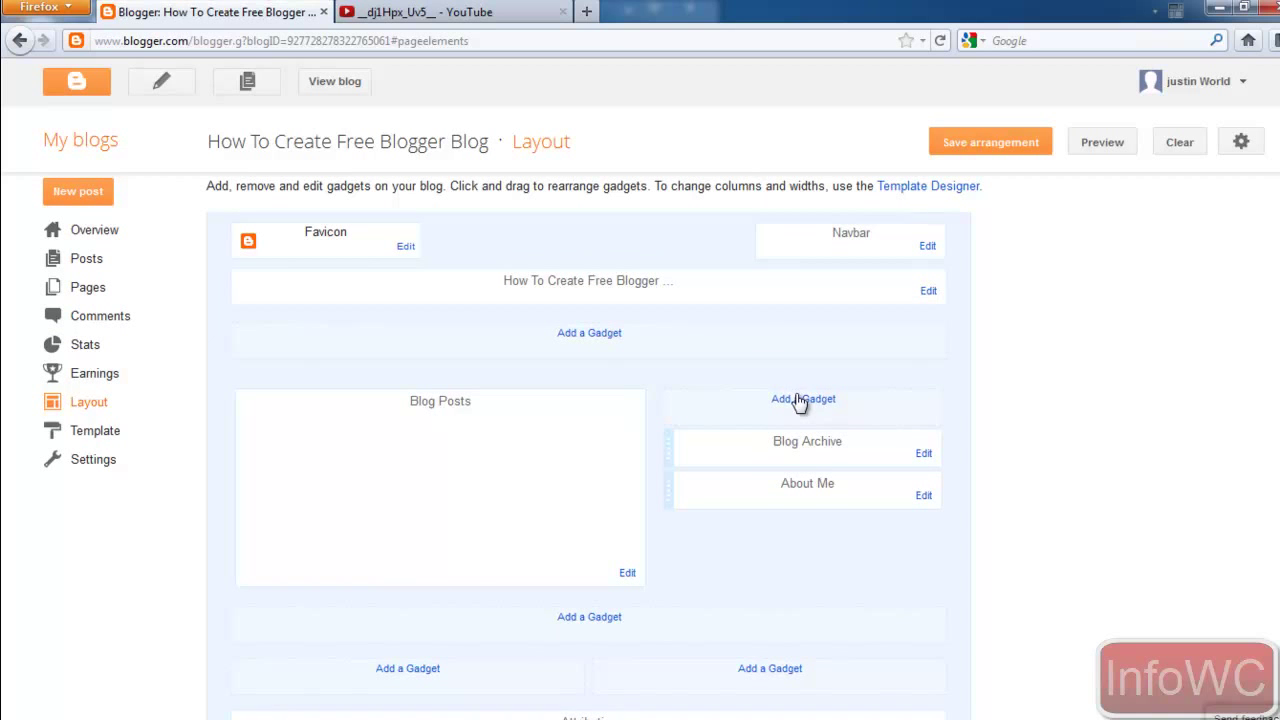The image size is (1280, 720).
Task: Open Posts in the sidebar
Action: pos(86,258)
